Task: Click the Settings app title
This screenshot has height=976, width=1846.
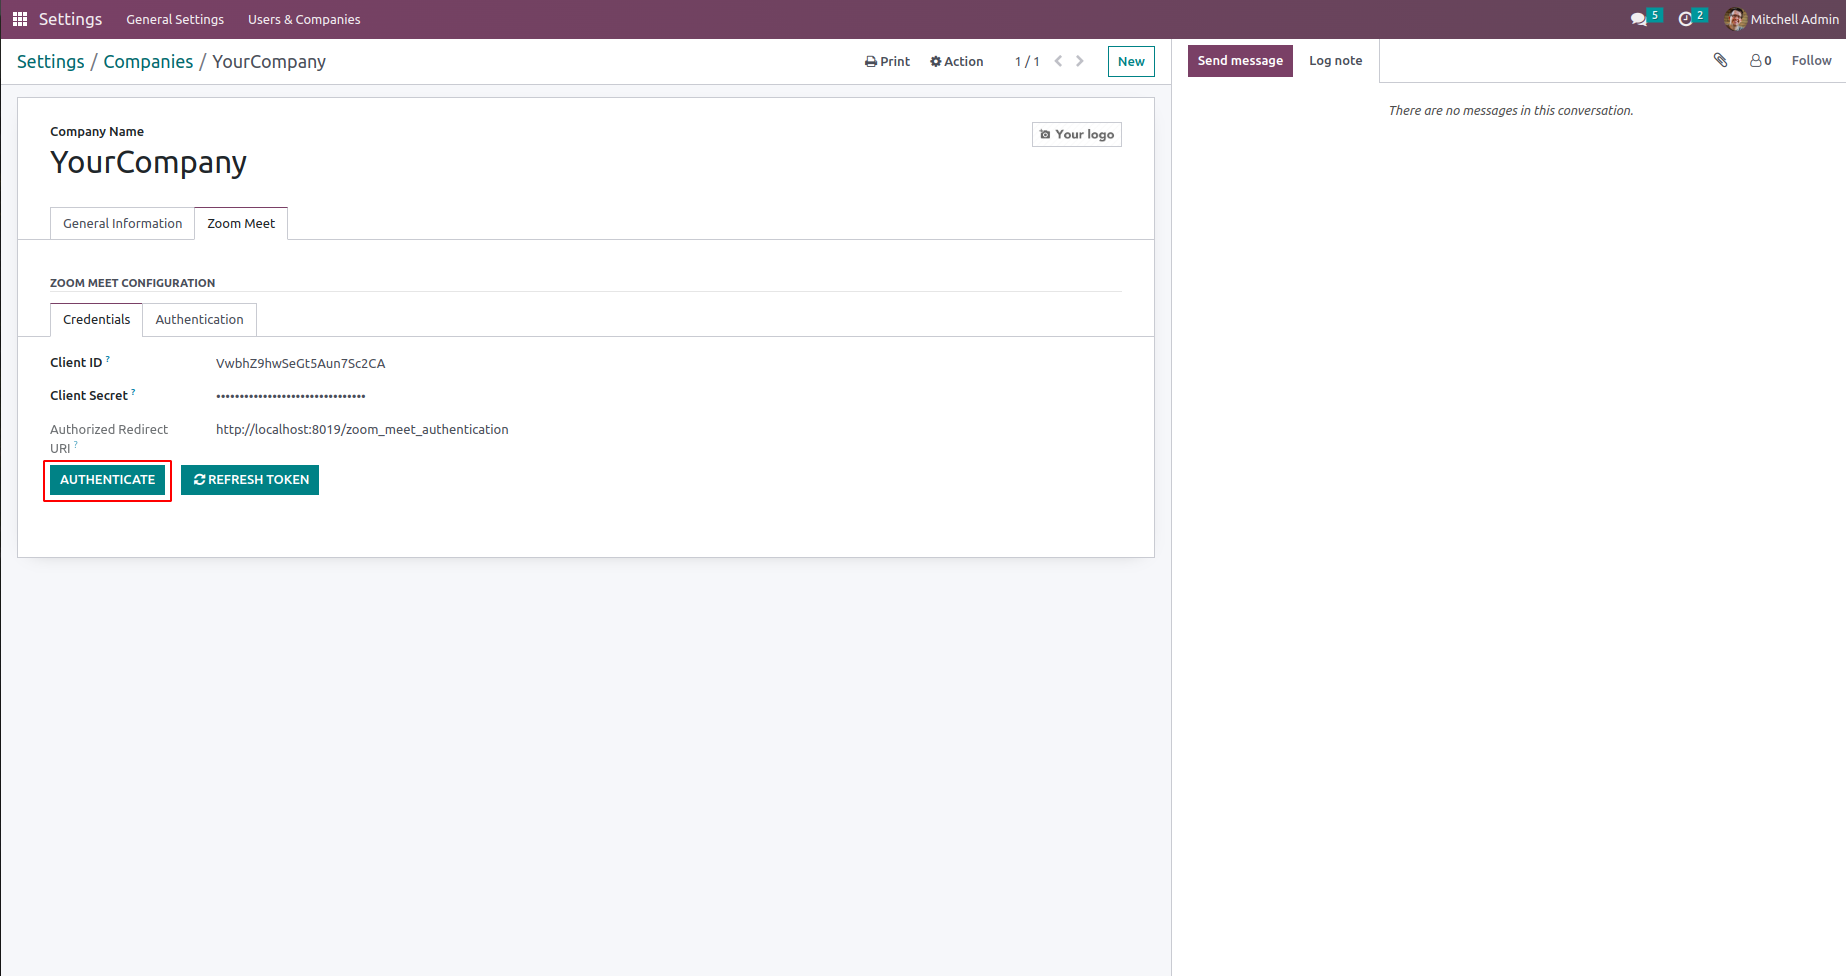Action: pos(70,19)
